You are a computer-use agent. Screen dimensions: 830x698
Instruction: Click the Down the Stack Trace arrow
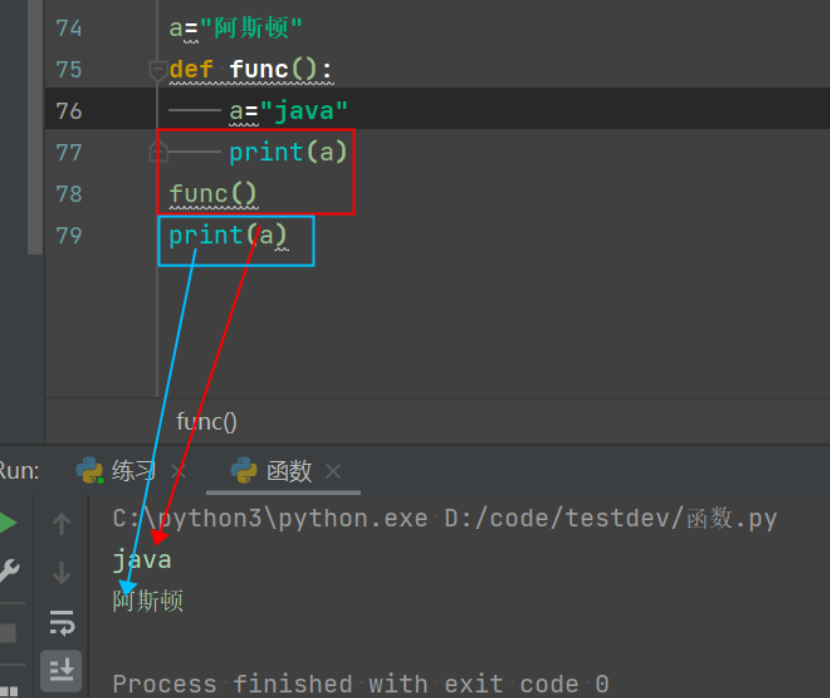pos(62,573)
